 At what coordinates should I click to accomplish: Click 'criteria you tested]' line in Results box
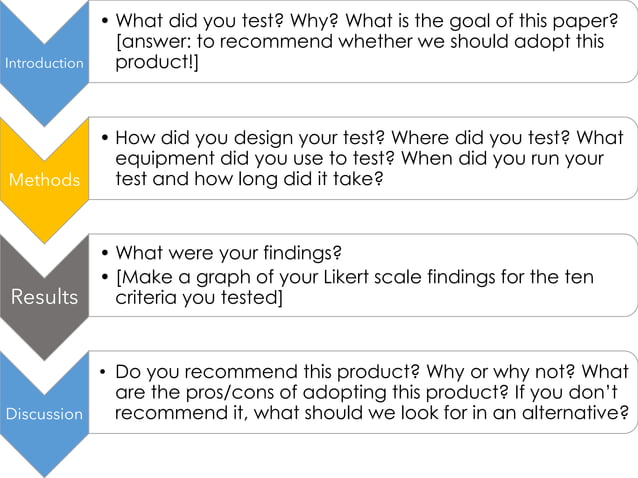point(199,297)
